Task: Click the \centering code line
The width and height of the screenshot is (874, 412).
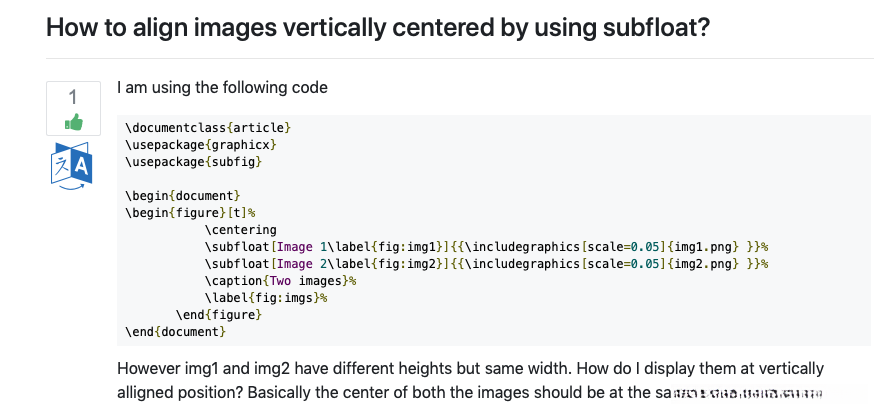Action: point(240,229)
